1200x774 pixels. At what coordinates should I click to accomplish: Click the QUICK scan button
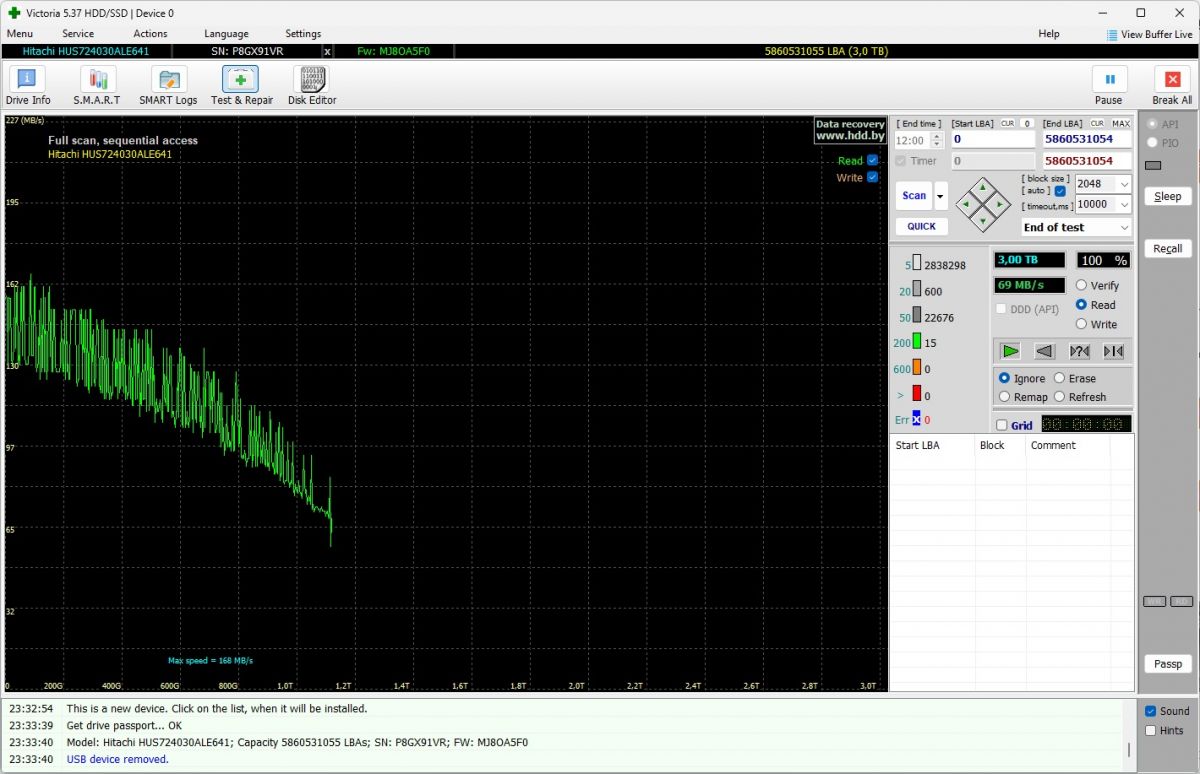click(x=921, y=226)
